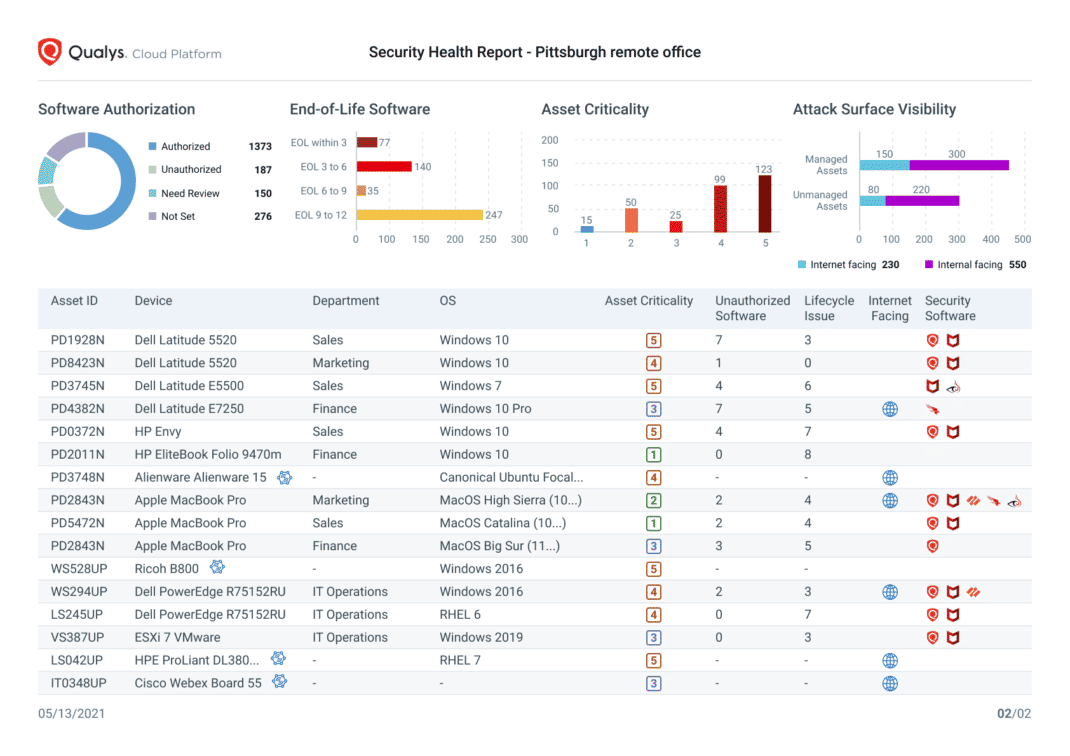The height and width of the screenshot is (756, 1070).
Task: Click the dark red EOL within 3 bar
Action: click(367, 142)
